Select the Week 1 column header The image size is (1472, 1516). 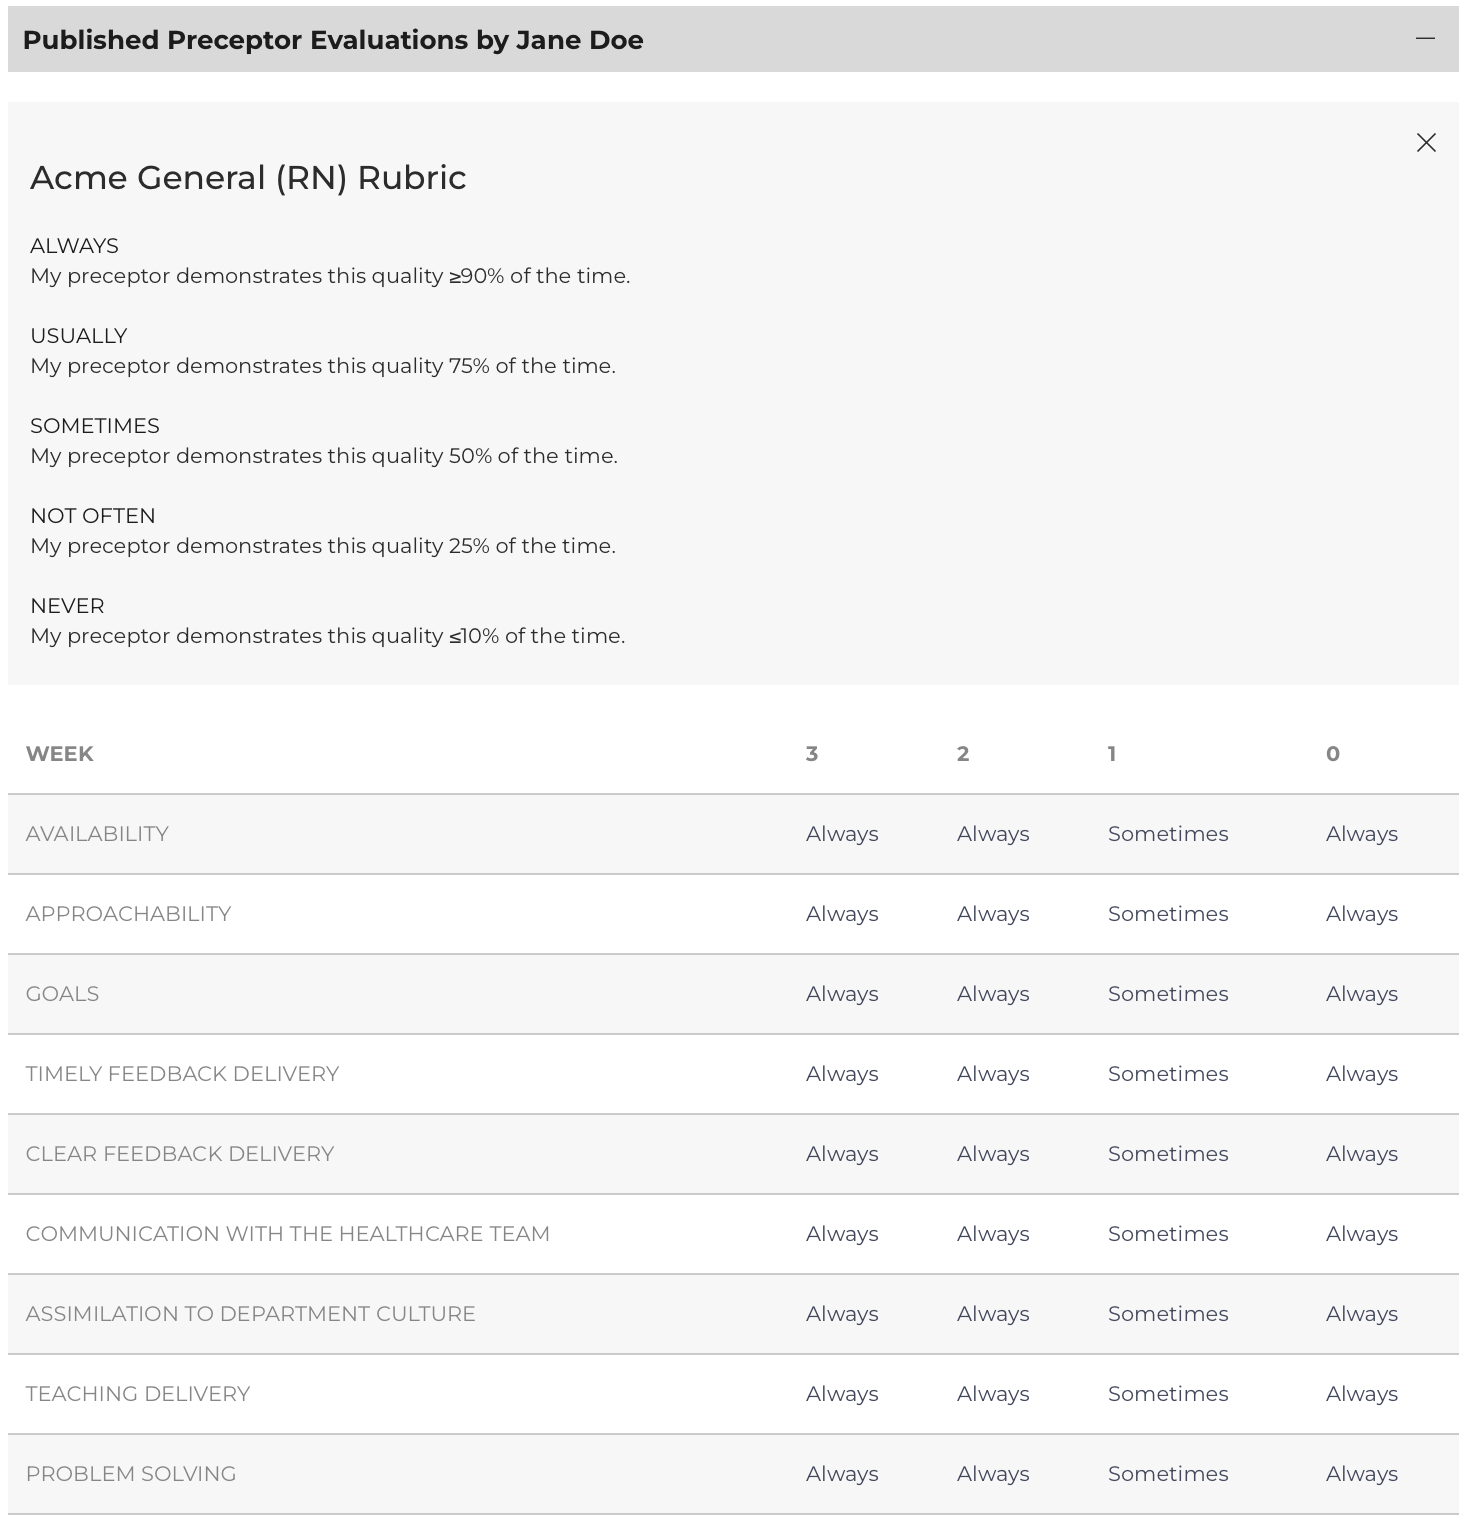coord(1112,754)
